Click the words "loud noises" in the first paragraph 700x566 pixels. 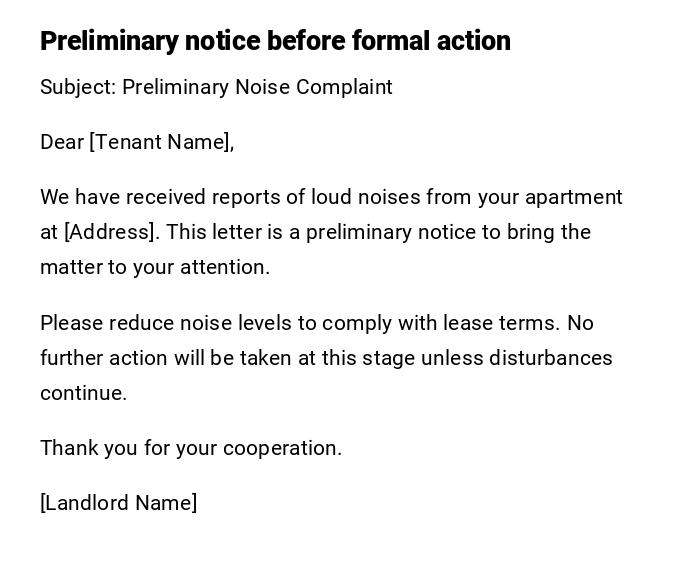365,197
